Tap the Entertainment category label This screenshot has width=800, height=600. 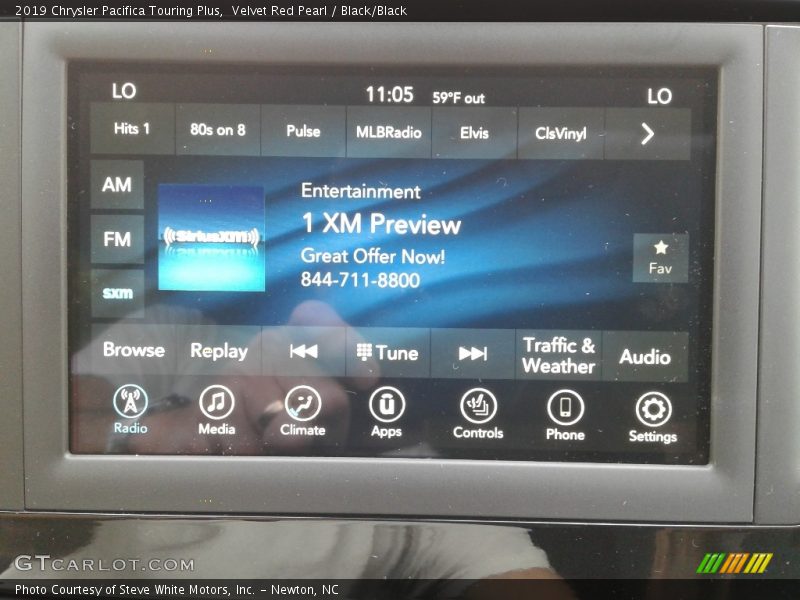pyautogui.click(x=361, y=191)
